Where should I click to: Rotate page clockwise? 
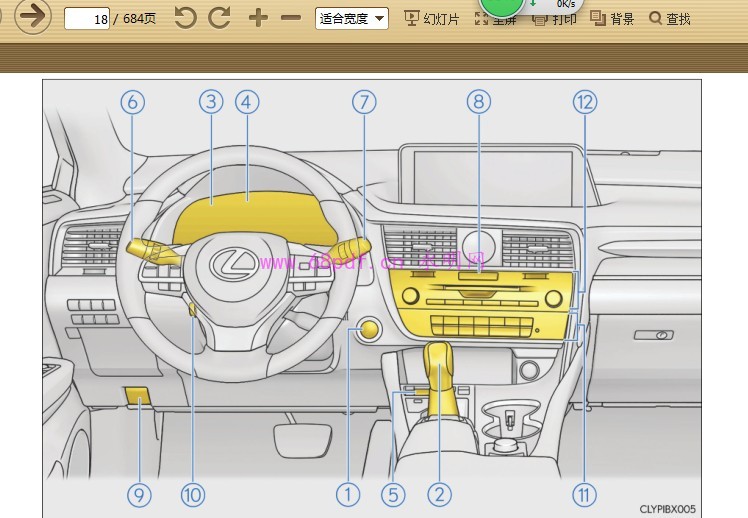click(x=219, y=18)
